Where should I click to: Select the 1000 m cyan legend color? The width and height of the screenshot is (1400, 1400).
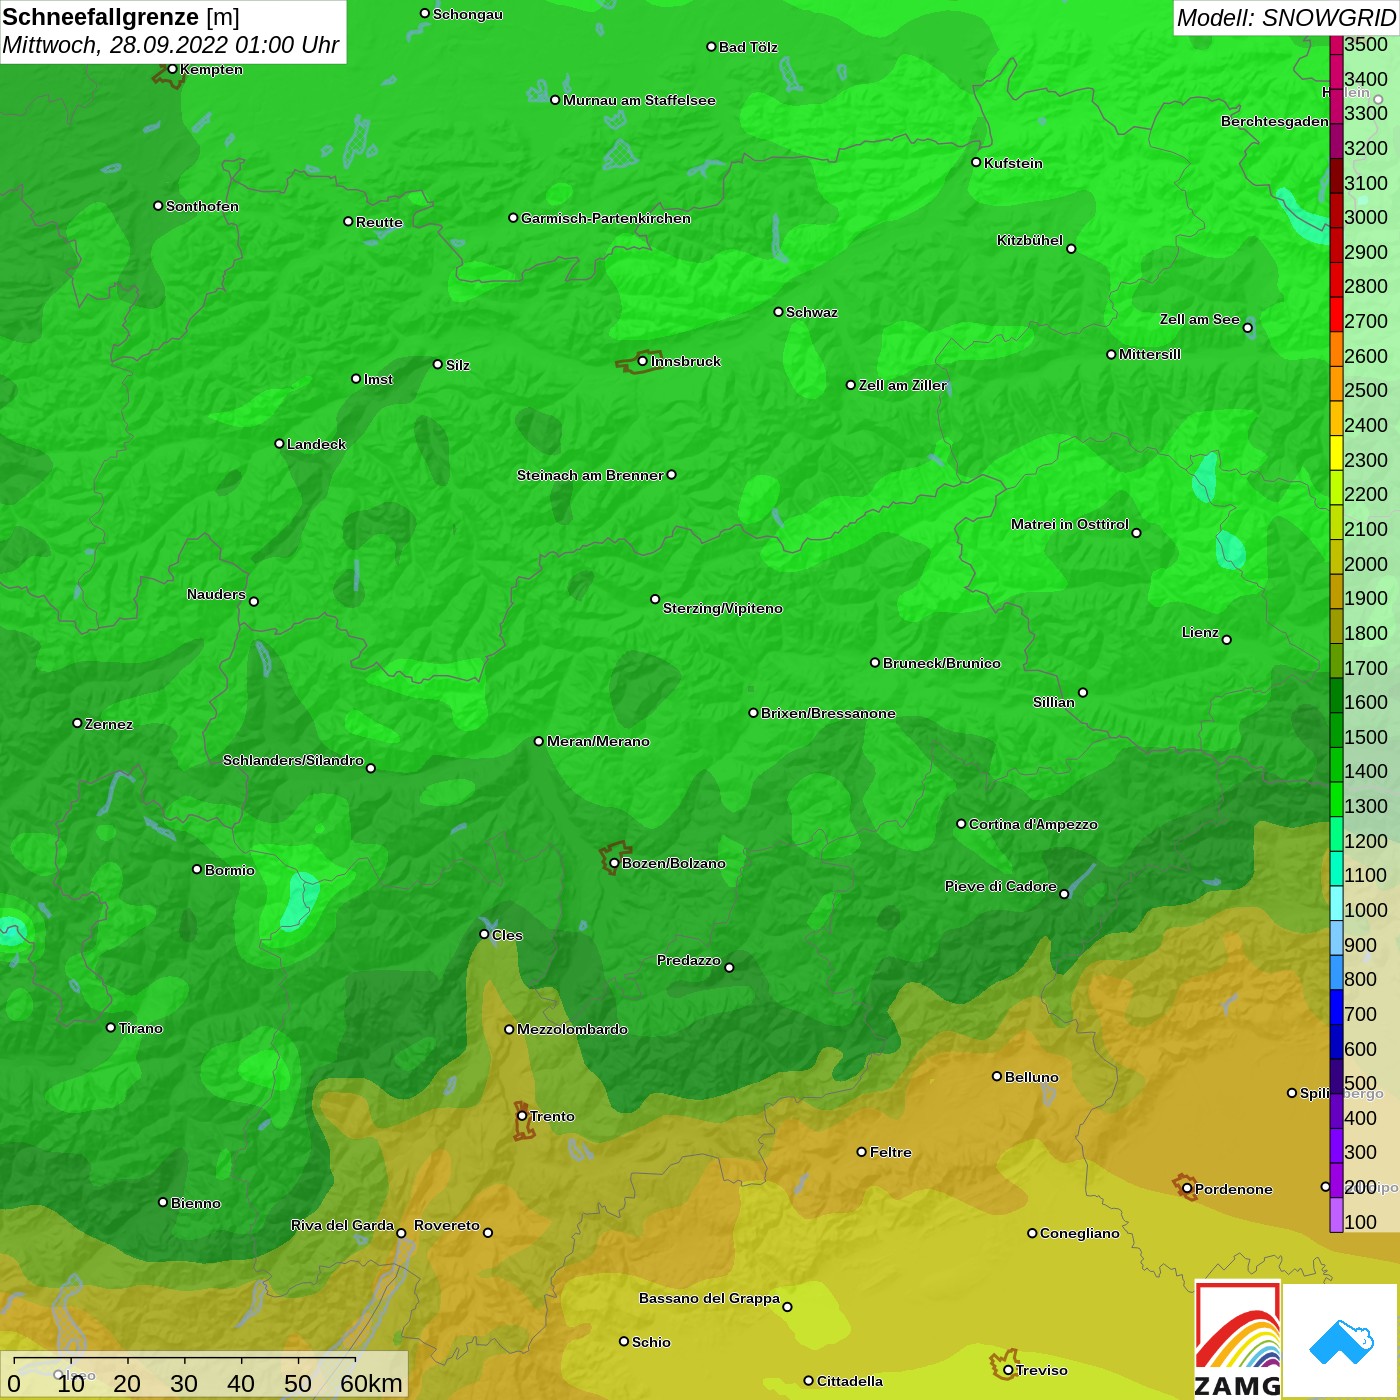pyautogui.click(x=1336, y=903)
